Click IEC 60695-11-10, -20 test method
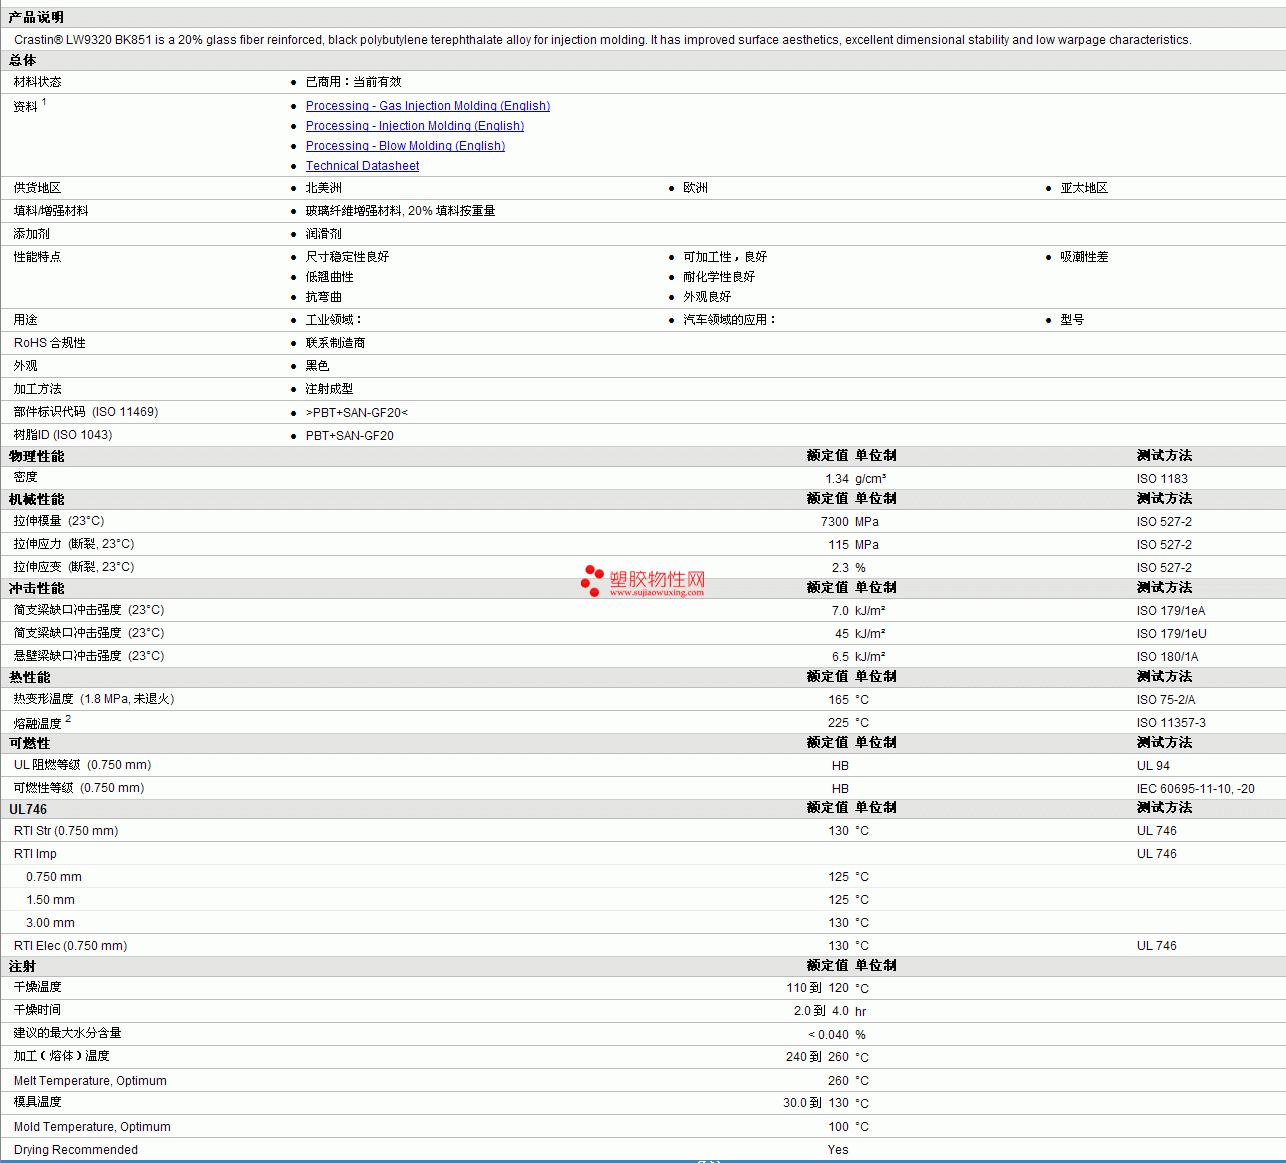Screen dimensions: 1286x1163 pos(1196,789)
